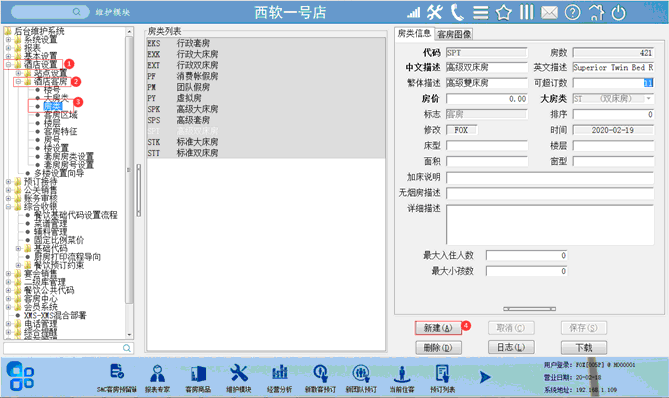Click the 日志(L) button
Viewport: 669px width, 398px height.
pos(511,348)
